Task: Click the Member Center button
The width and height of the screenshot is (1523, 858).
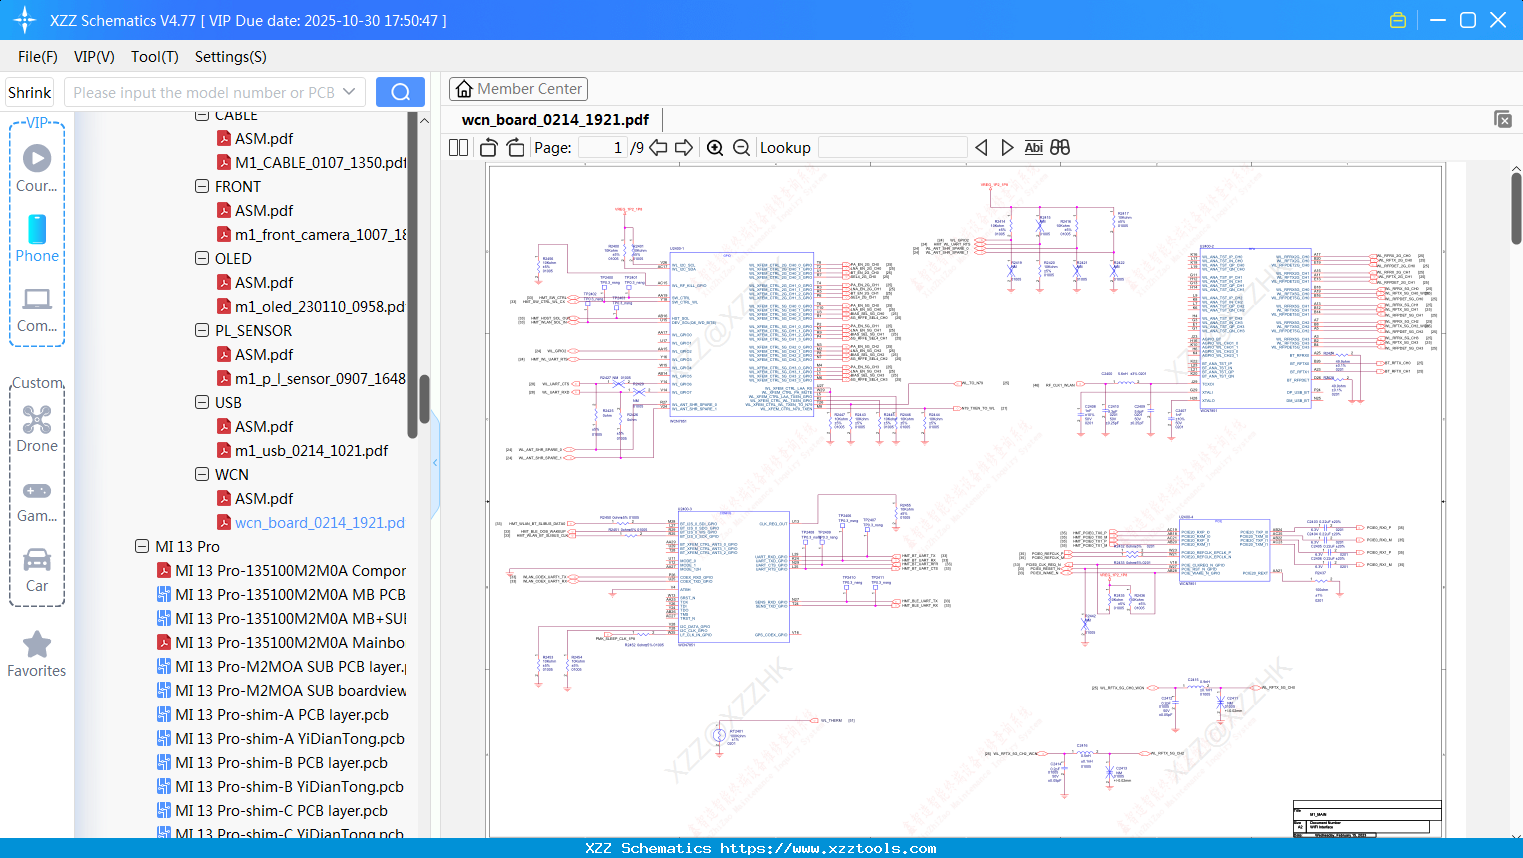Action: [518, 88]
